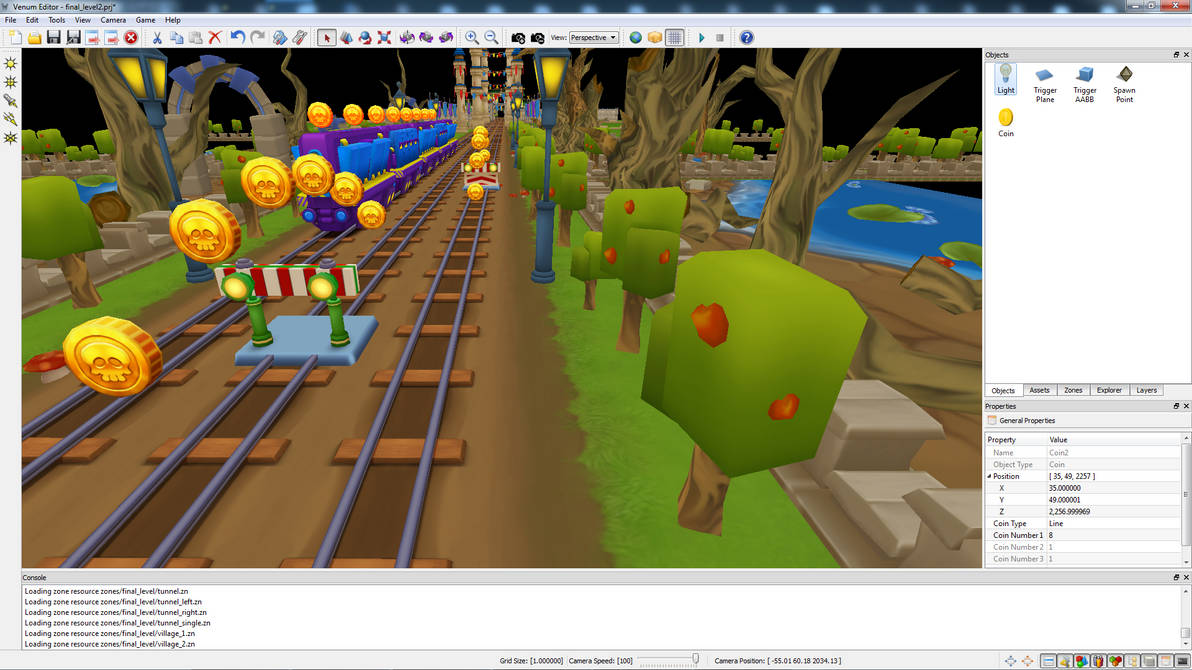Select the Trigger Plane object

click(x=1045, y=84)
